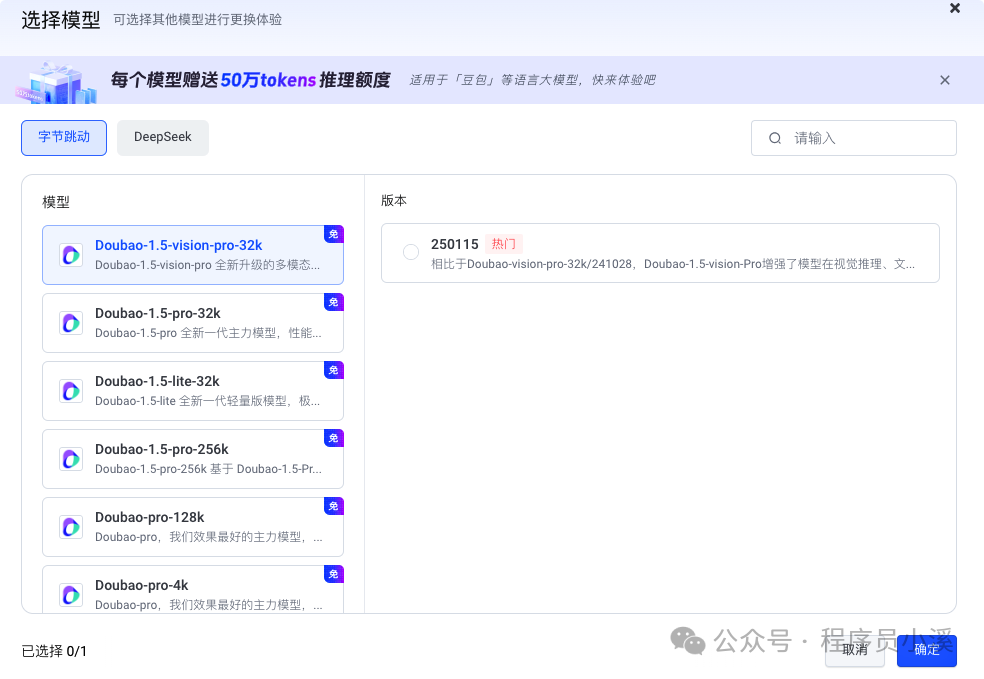Click the Doubao-pro-128k model icon
This screenshot has width=984, height=679.
[x=70, y=526]
